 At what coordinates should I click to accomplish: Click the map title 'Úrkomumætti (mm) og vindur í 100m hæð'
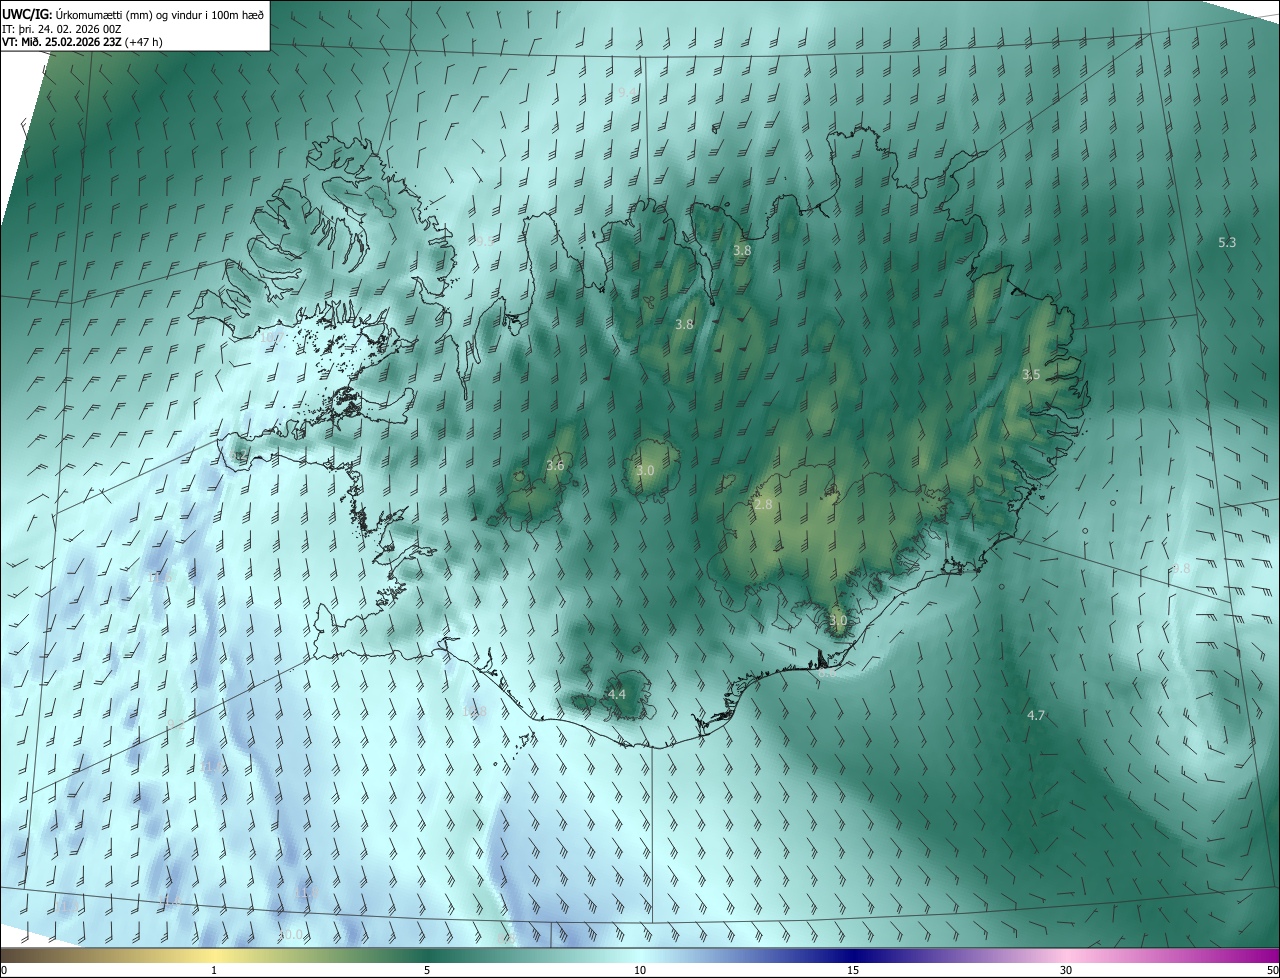159,14
